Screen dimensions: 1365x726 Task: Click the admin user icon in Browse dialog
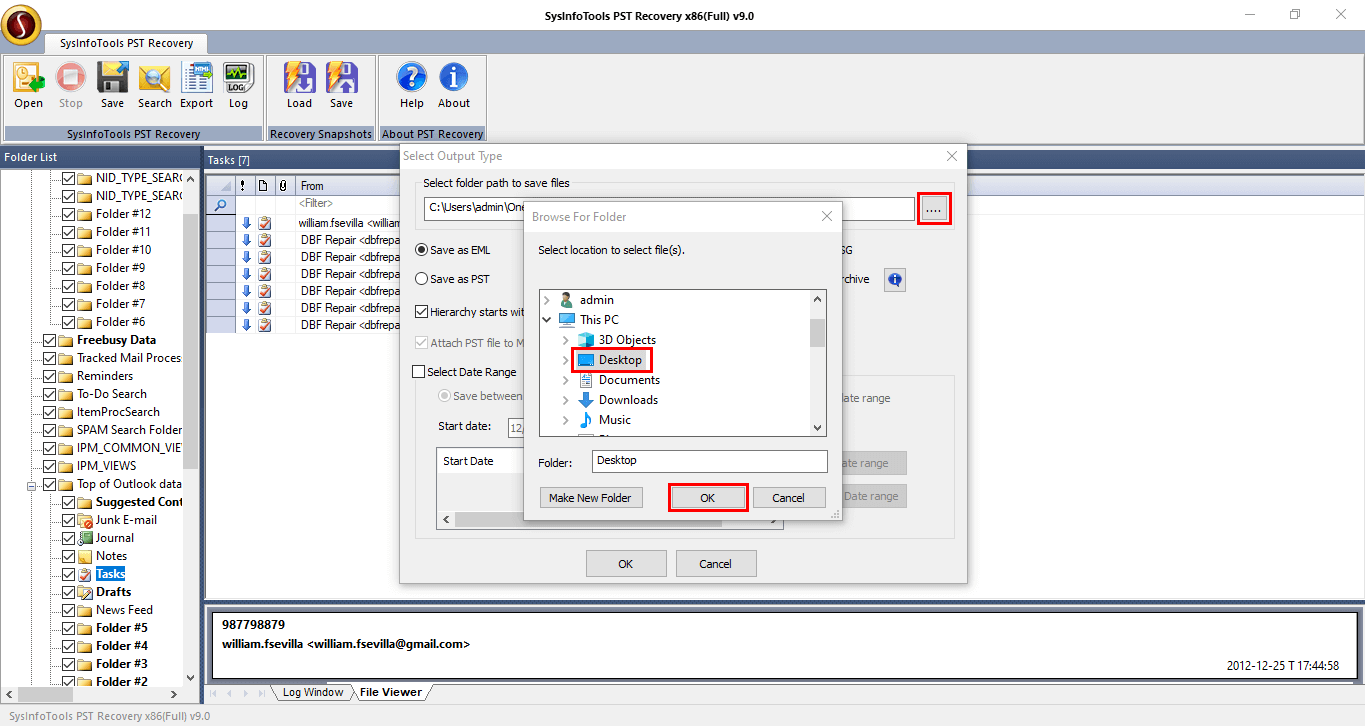tap(567, 300)
